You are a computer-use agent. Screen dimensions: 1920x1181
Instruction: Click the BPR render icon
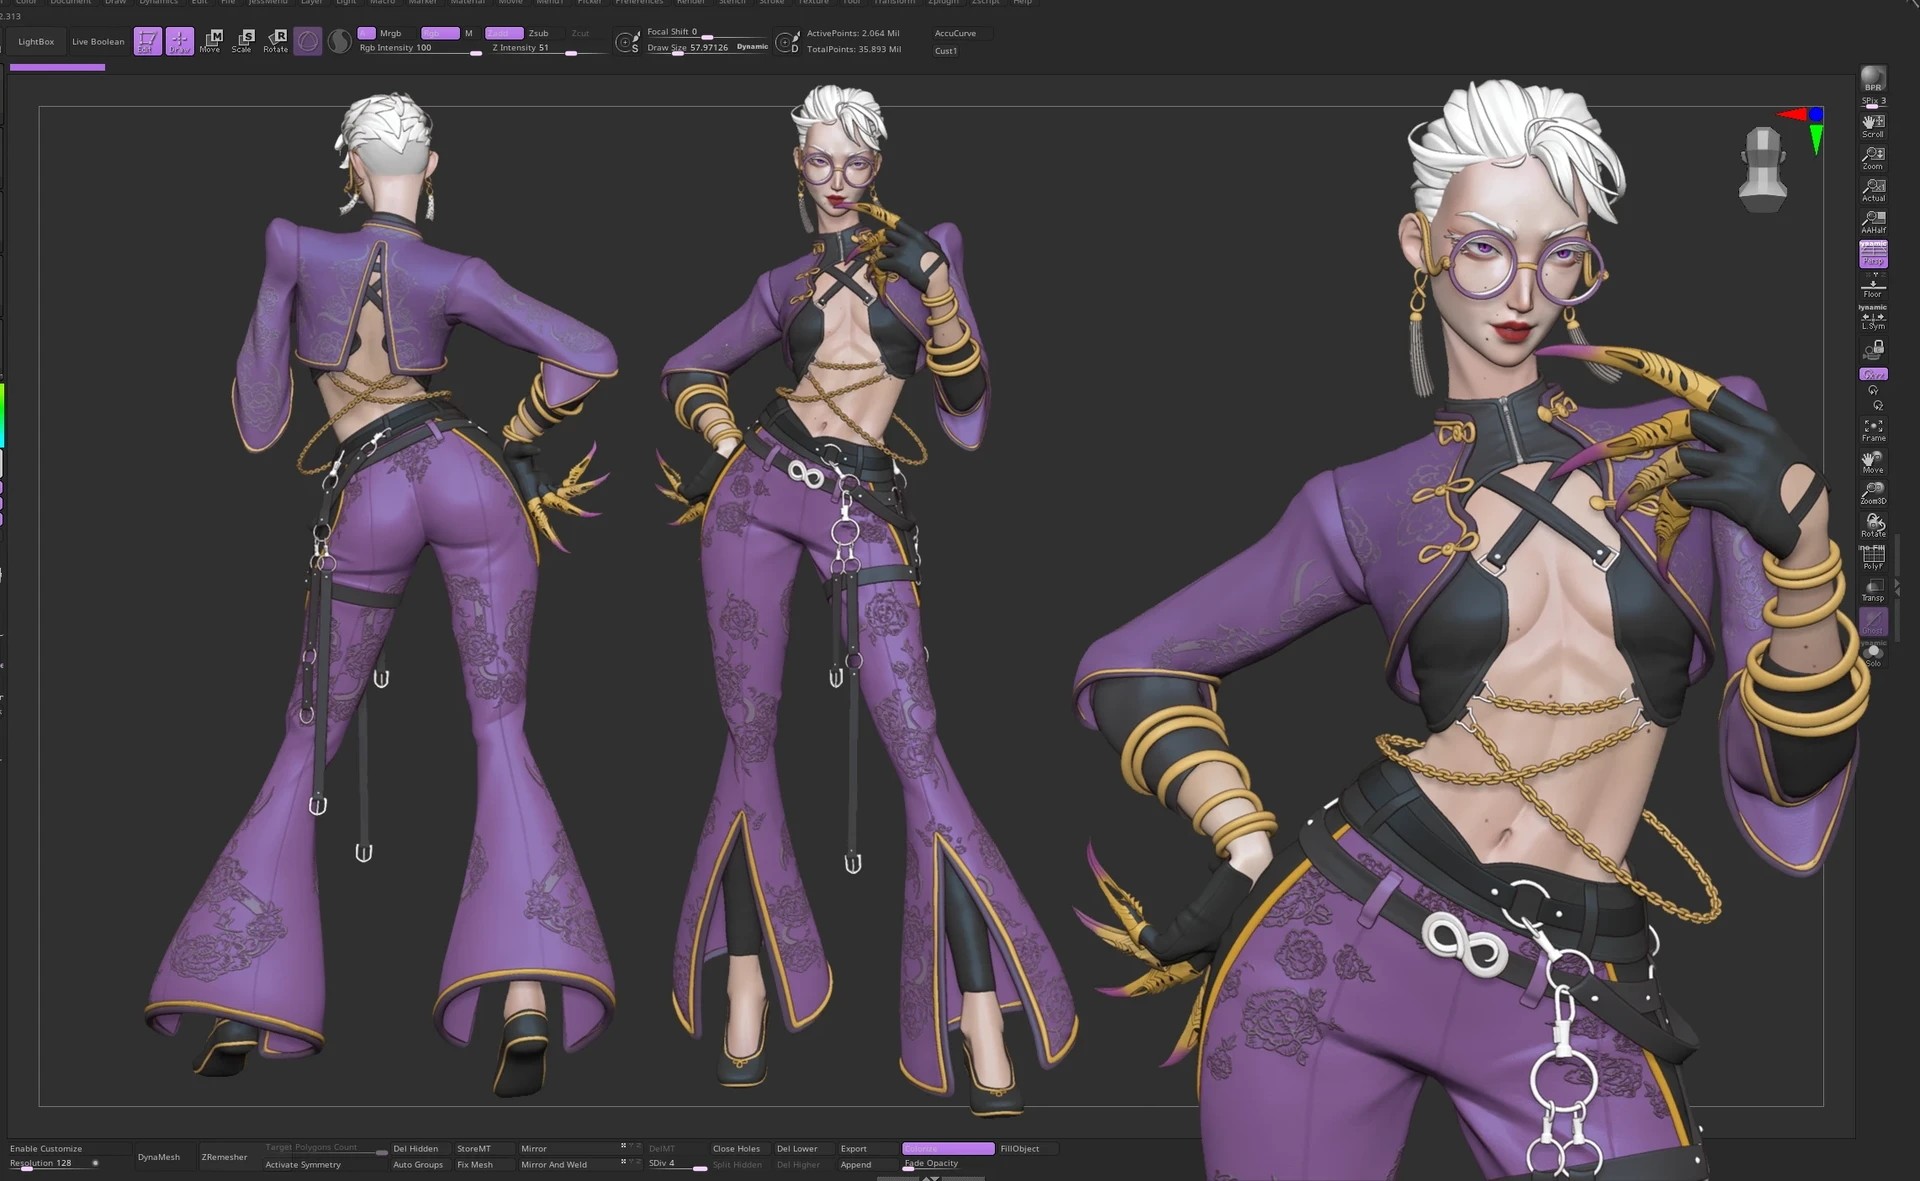[x=1873, y=79]
